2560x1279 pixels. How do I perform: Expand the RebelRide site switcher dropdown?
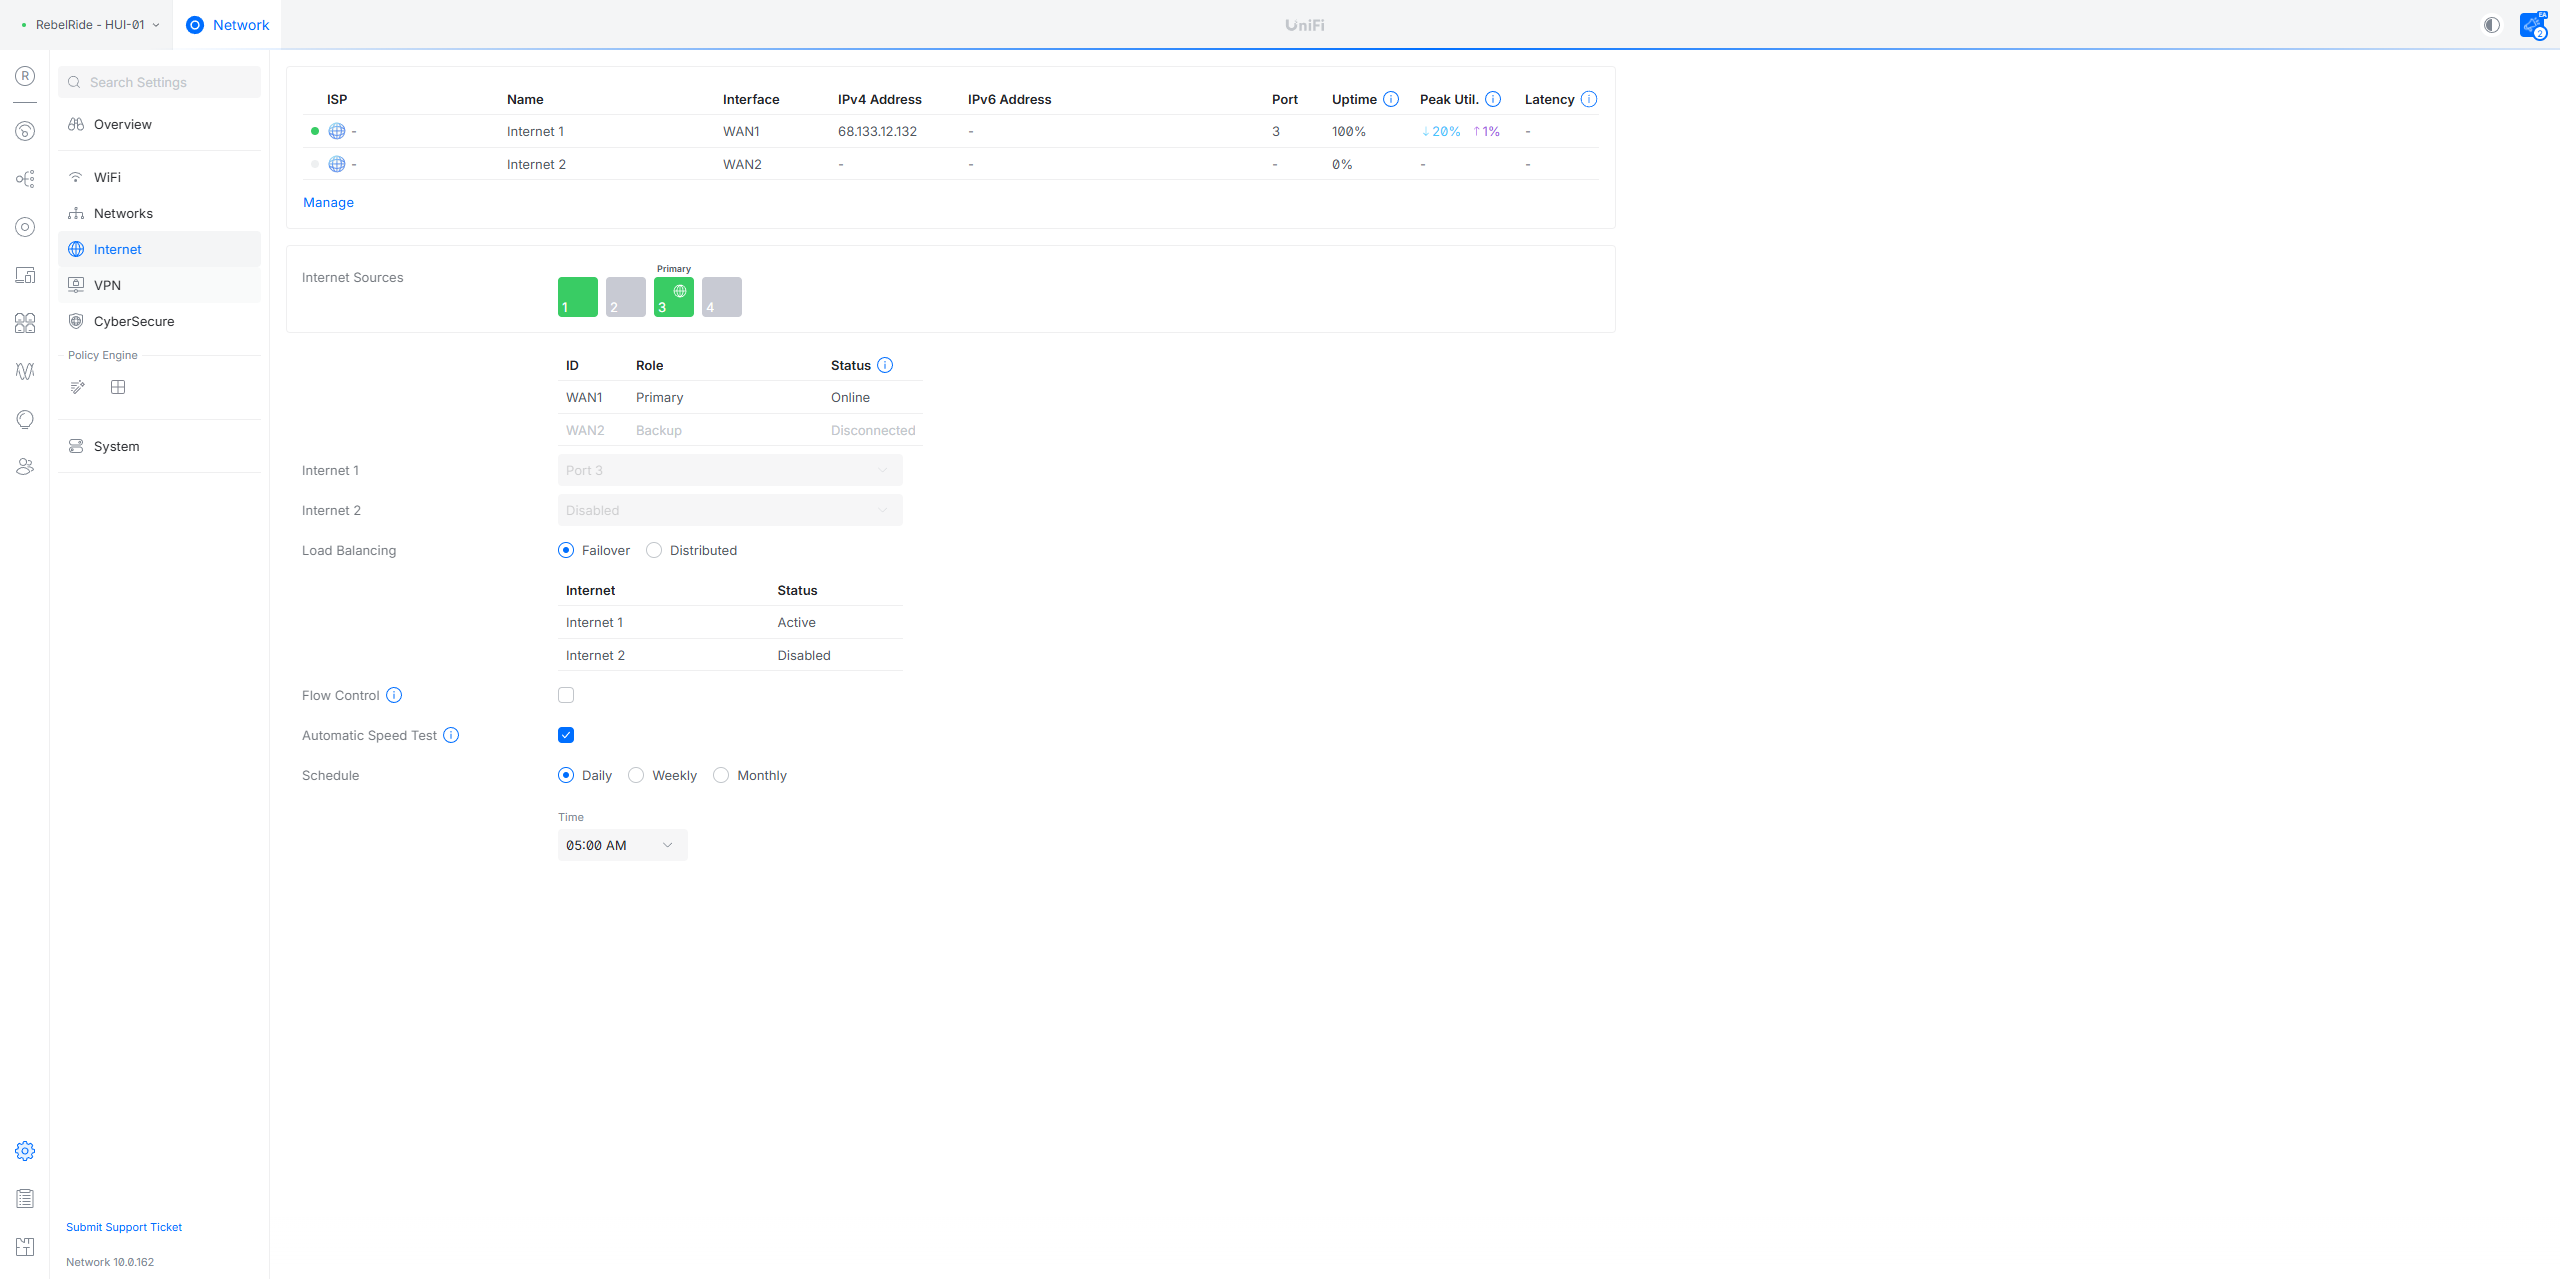[90, 25]
